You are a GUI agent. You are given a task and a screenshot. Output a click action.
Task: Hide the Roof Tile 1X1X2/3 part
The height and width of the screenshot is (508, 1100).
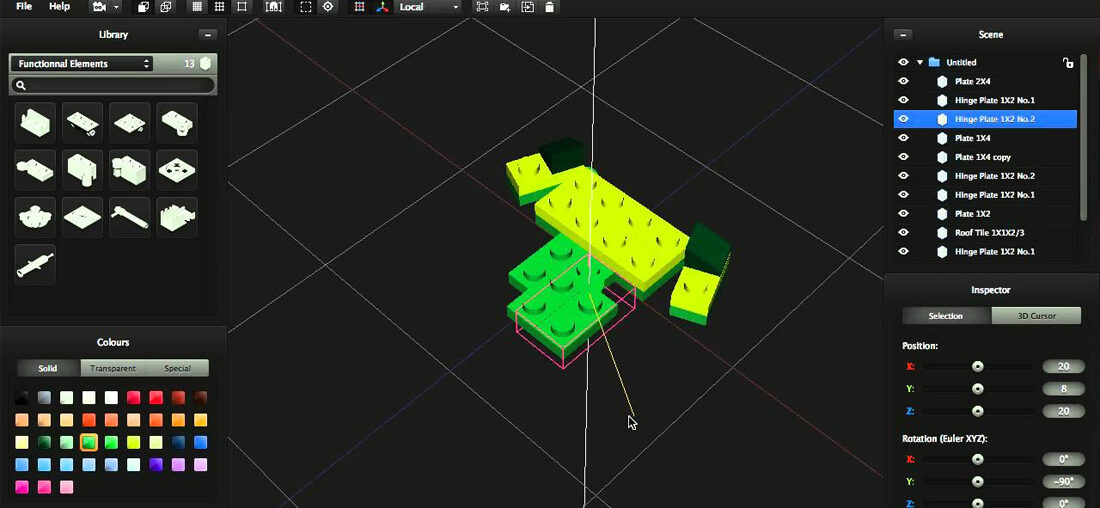[x=904, y=232]
